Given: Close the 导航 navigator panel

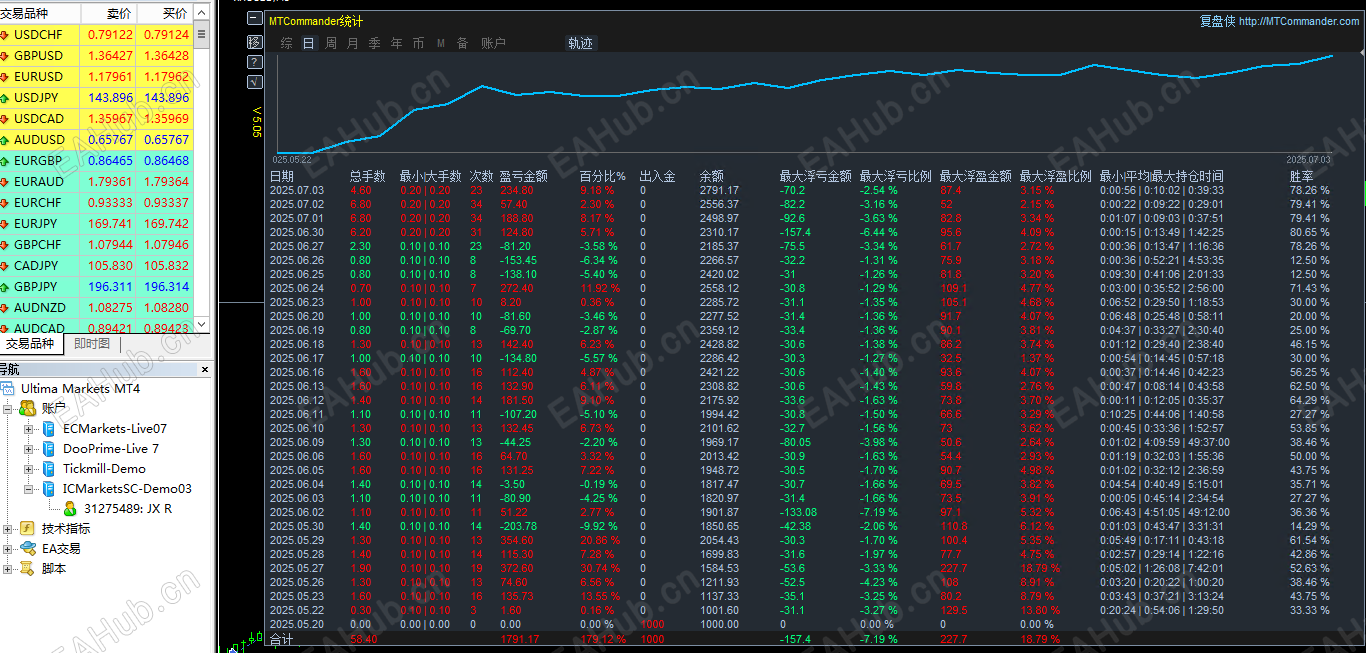Looking at the screenshot, I should [x=205, y=369].
